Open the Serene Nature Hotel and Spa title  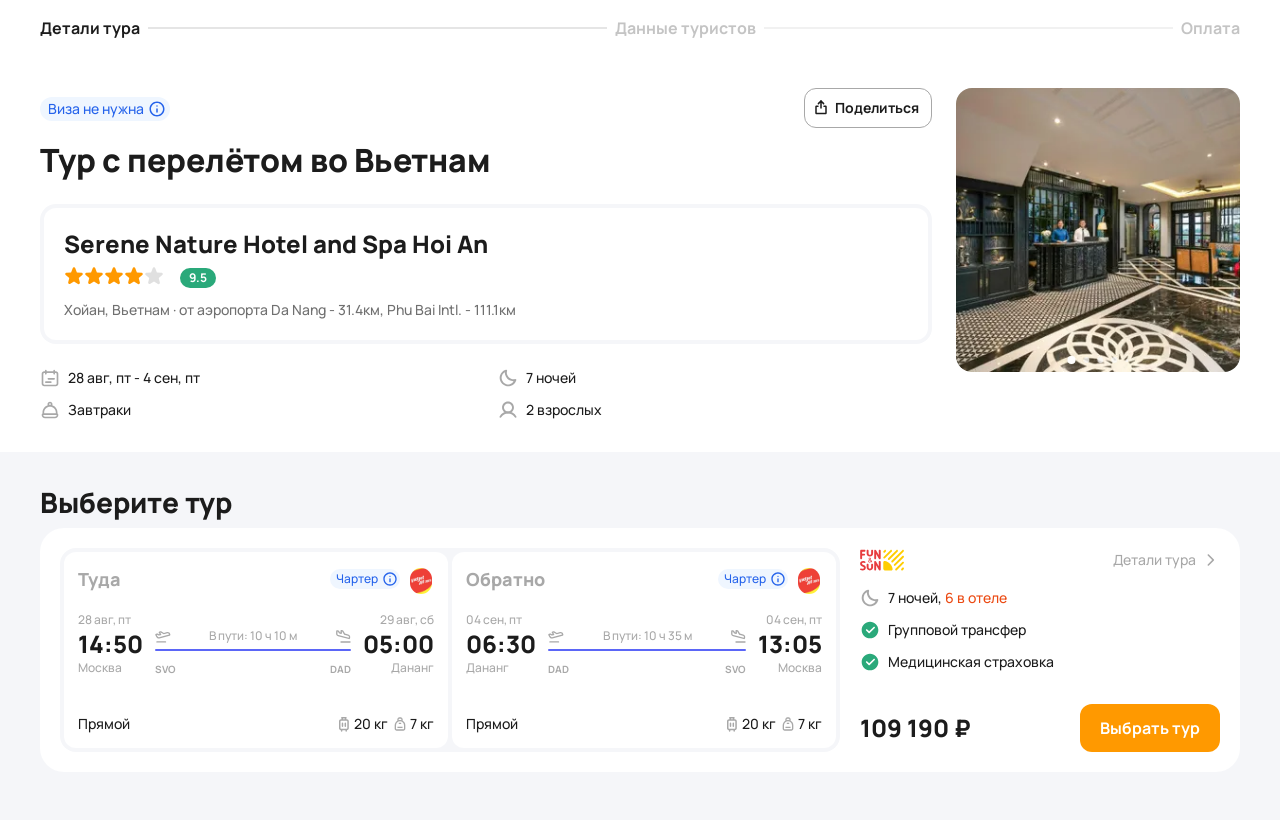tap(276, 244)
